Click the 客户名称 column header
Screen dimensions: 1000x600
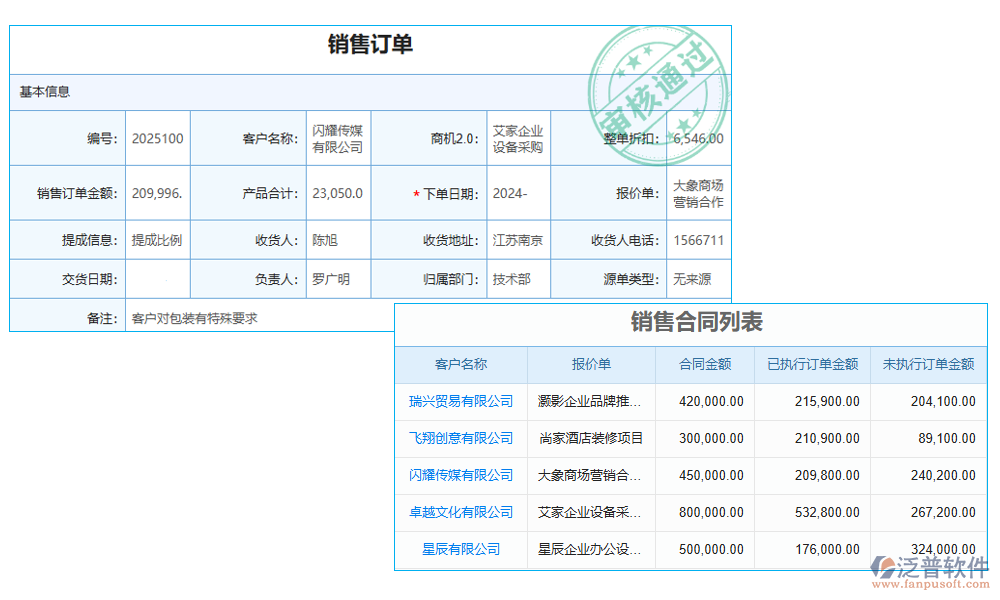[461, 364]
